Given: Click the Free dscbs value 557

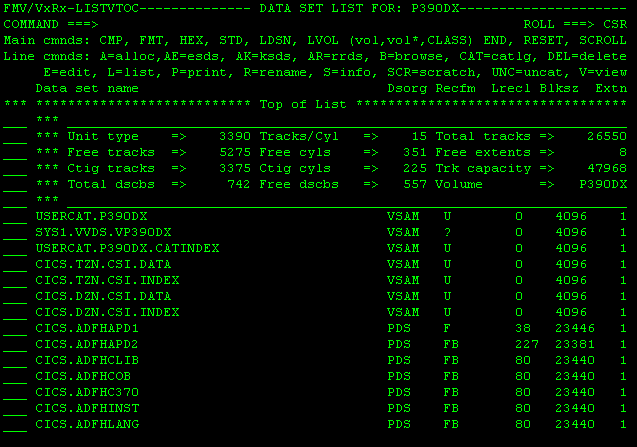Looking at the screenshot, I should (415, 184).
